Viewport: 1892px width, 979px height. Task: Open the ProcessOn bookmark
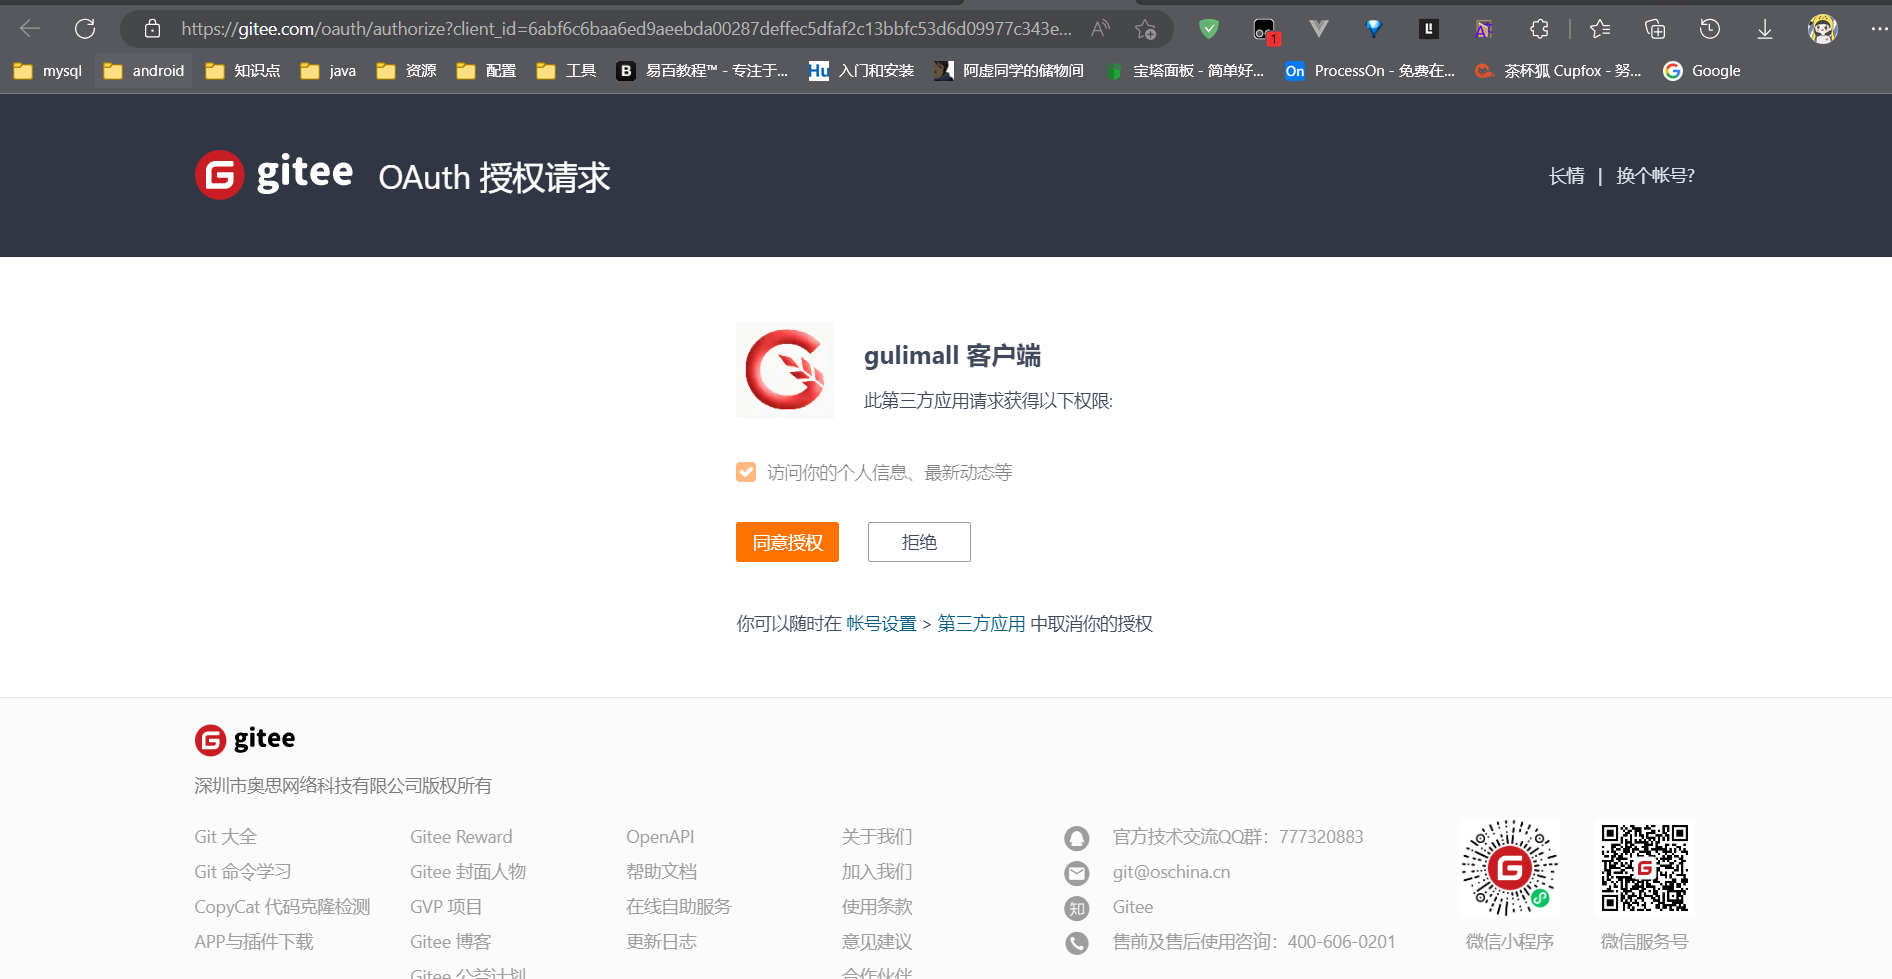(x=1370, y=71)
